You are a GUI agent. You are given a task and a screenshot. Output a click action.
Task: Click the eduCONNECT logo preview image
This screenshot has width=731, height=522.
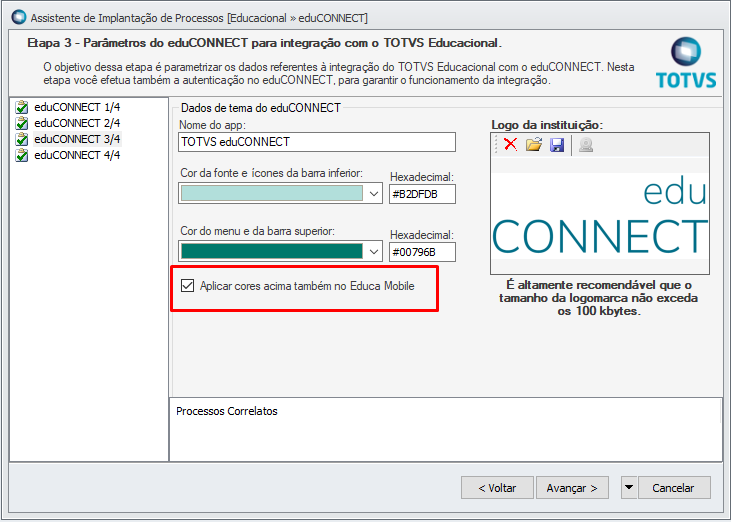[600, 216]
